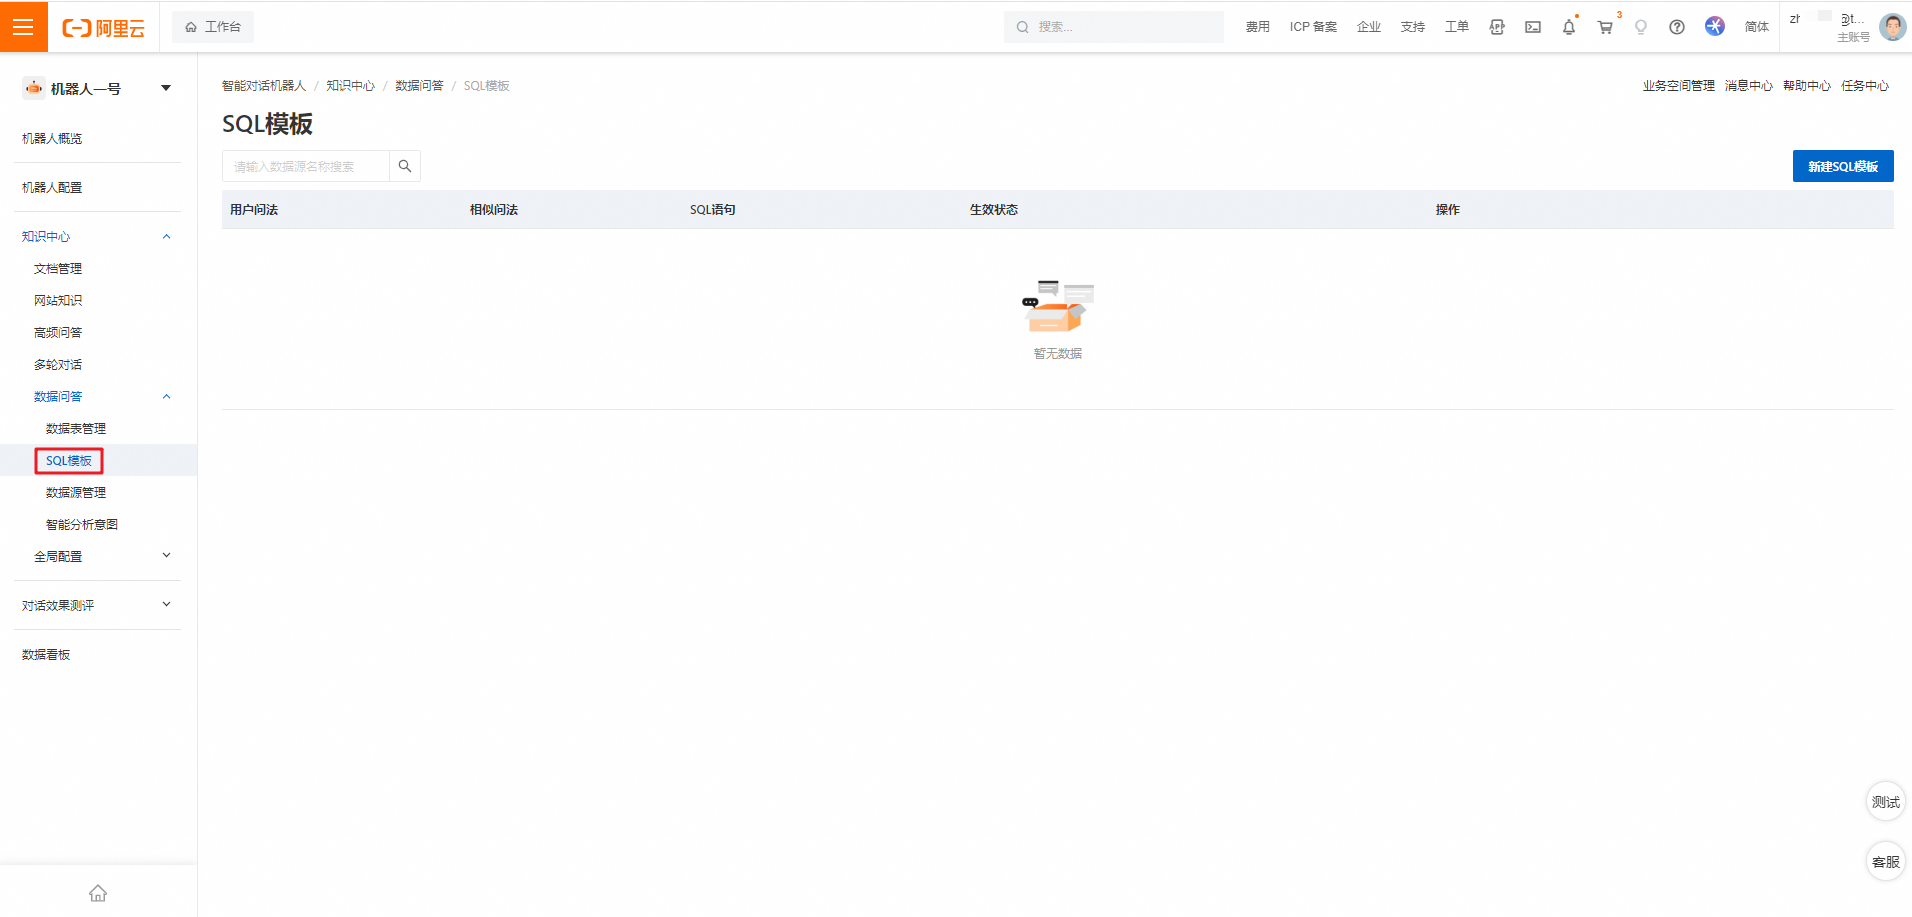1912x917 pixels.
Task: Click the user profile avatar
Action: click(1893, 26)
